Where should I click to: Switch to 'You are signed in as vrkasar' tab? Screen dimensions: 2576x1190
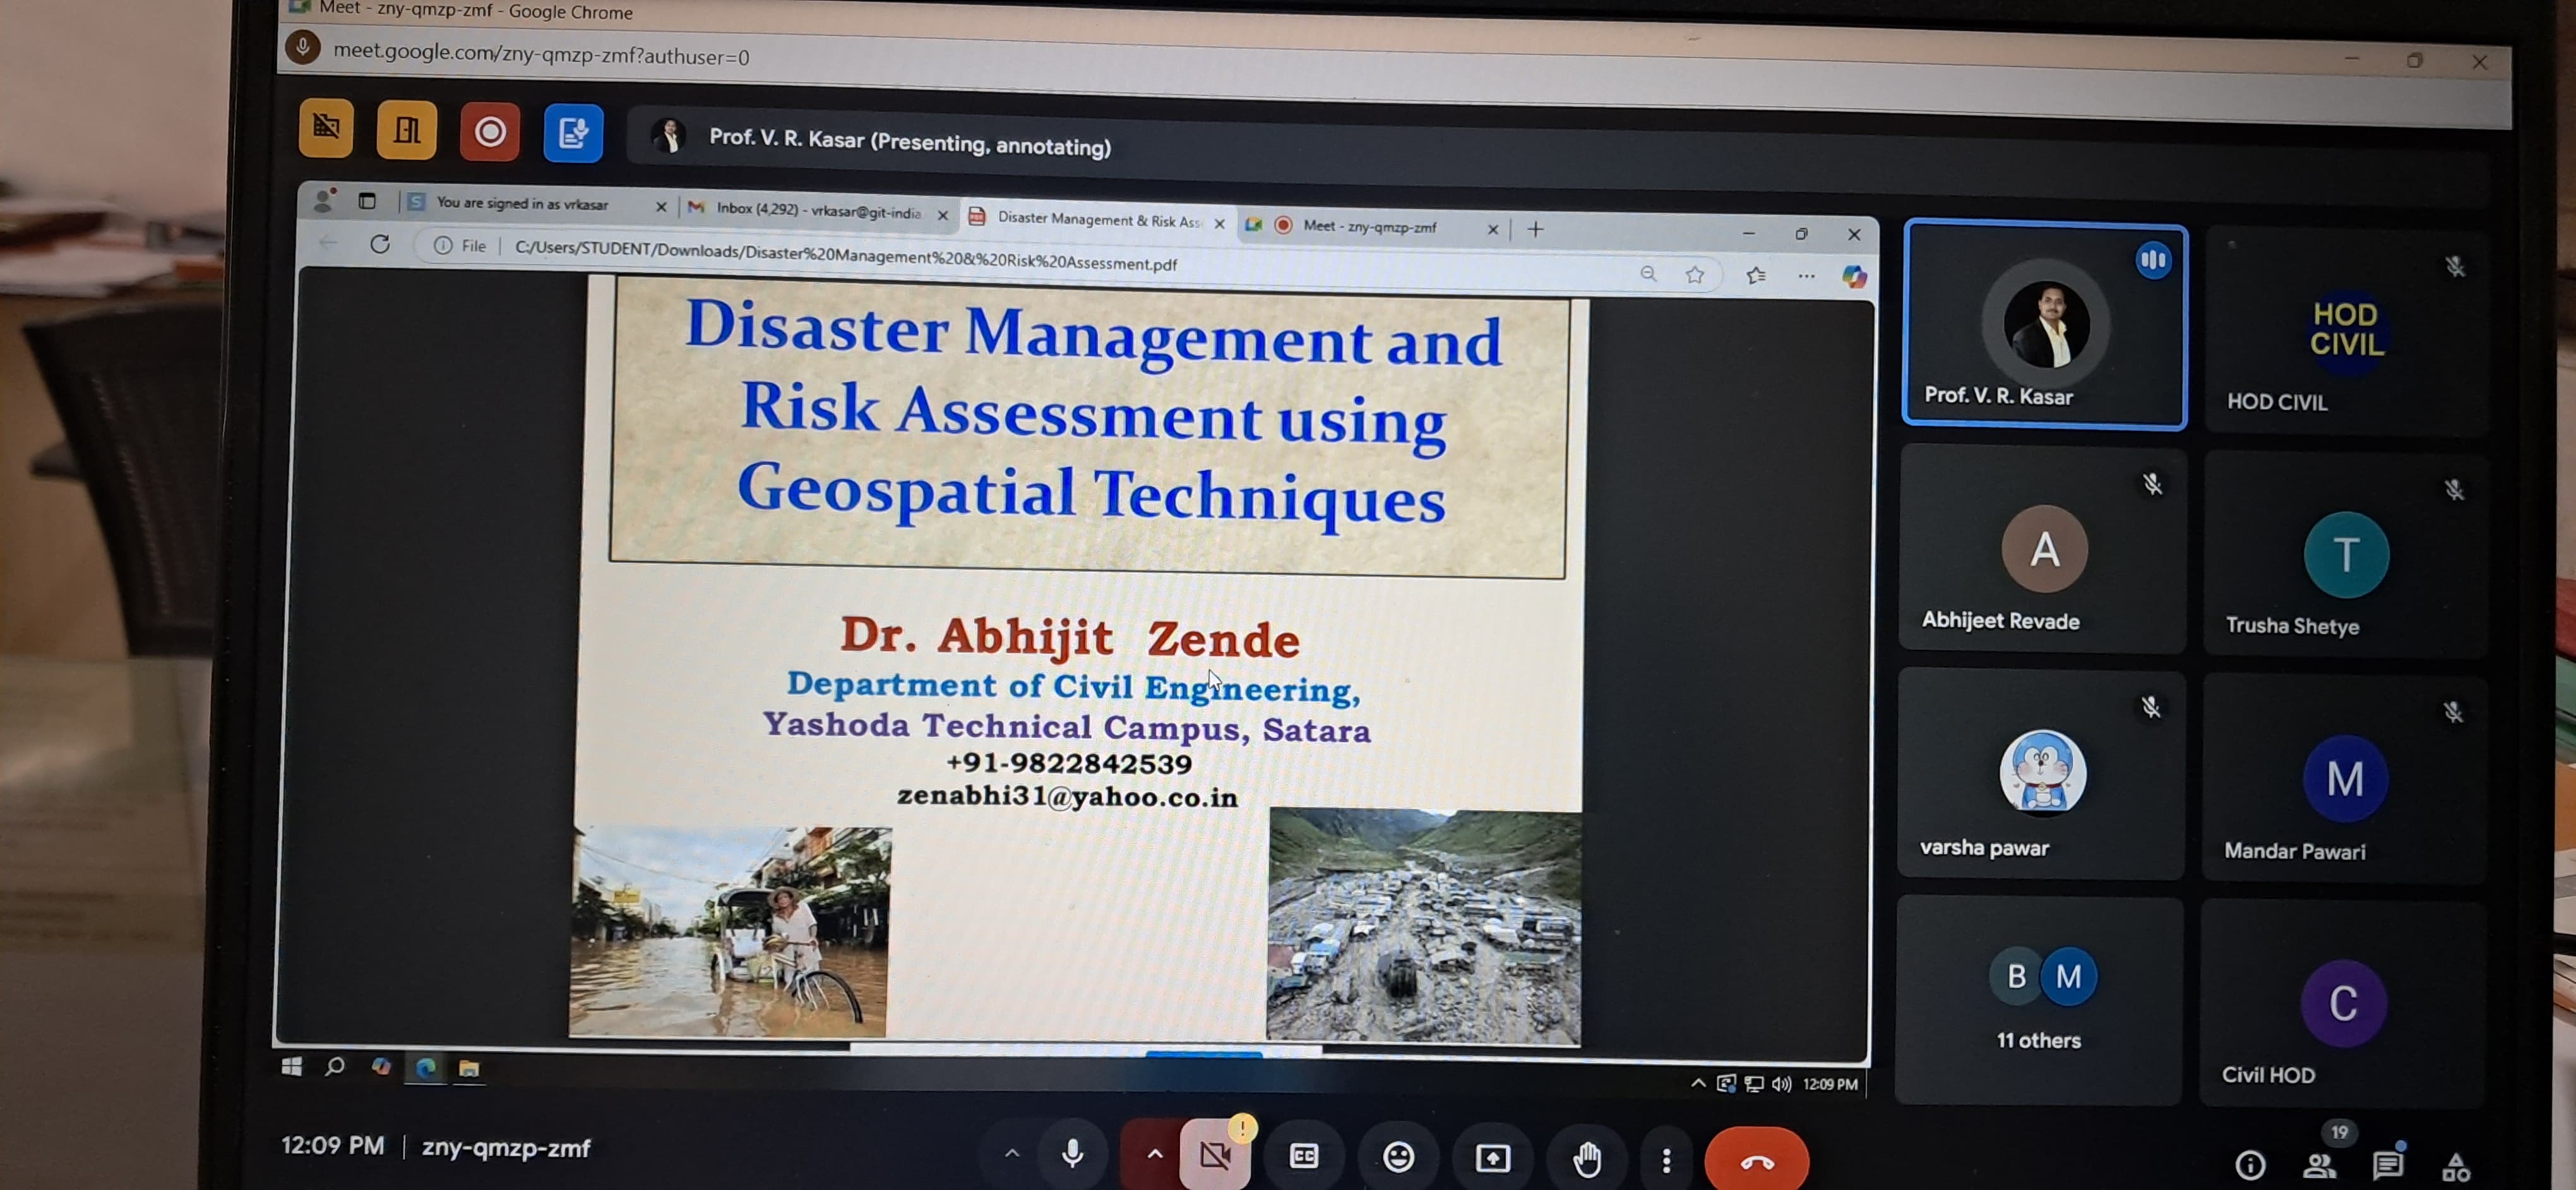pos(522,203)
